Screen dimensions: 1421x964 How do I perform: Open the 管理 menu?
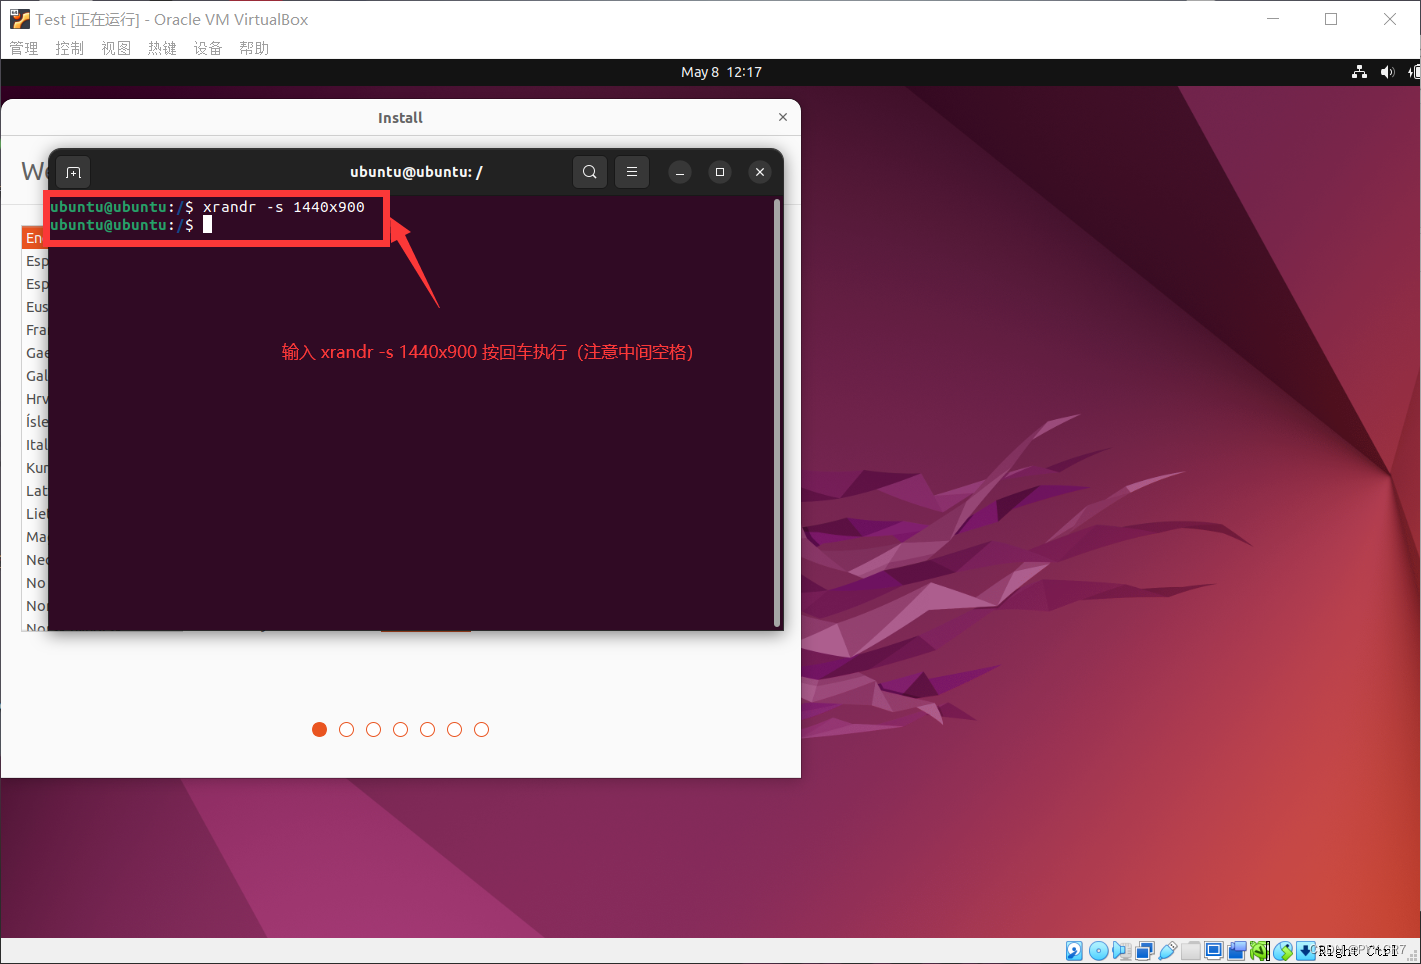tap(24, 48)
